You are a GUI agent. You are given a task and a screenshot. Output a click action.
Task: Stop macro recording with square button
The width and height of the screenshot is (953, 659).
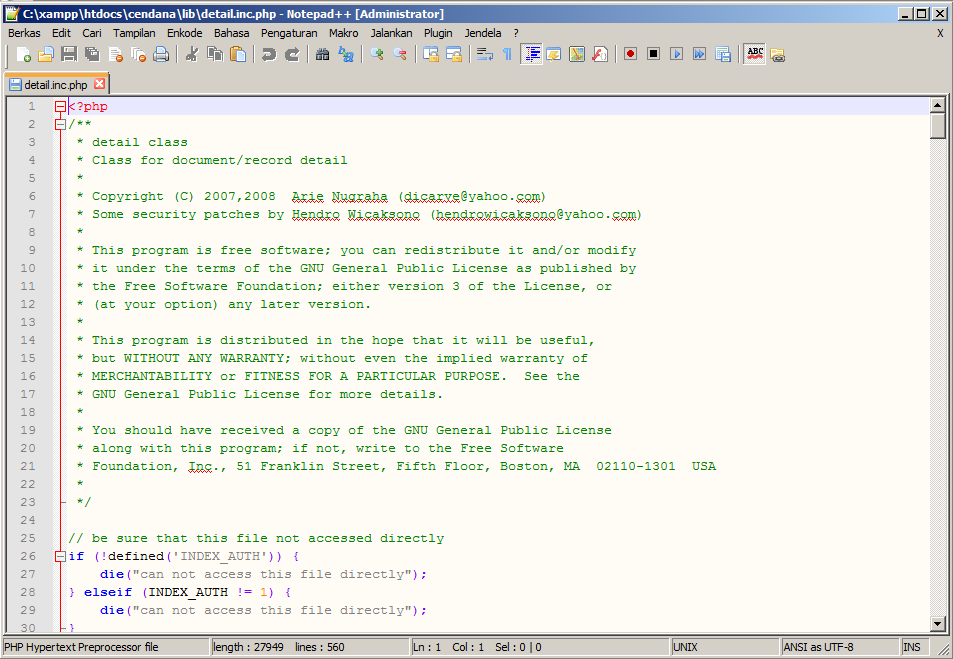coord(653,55)
